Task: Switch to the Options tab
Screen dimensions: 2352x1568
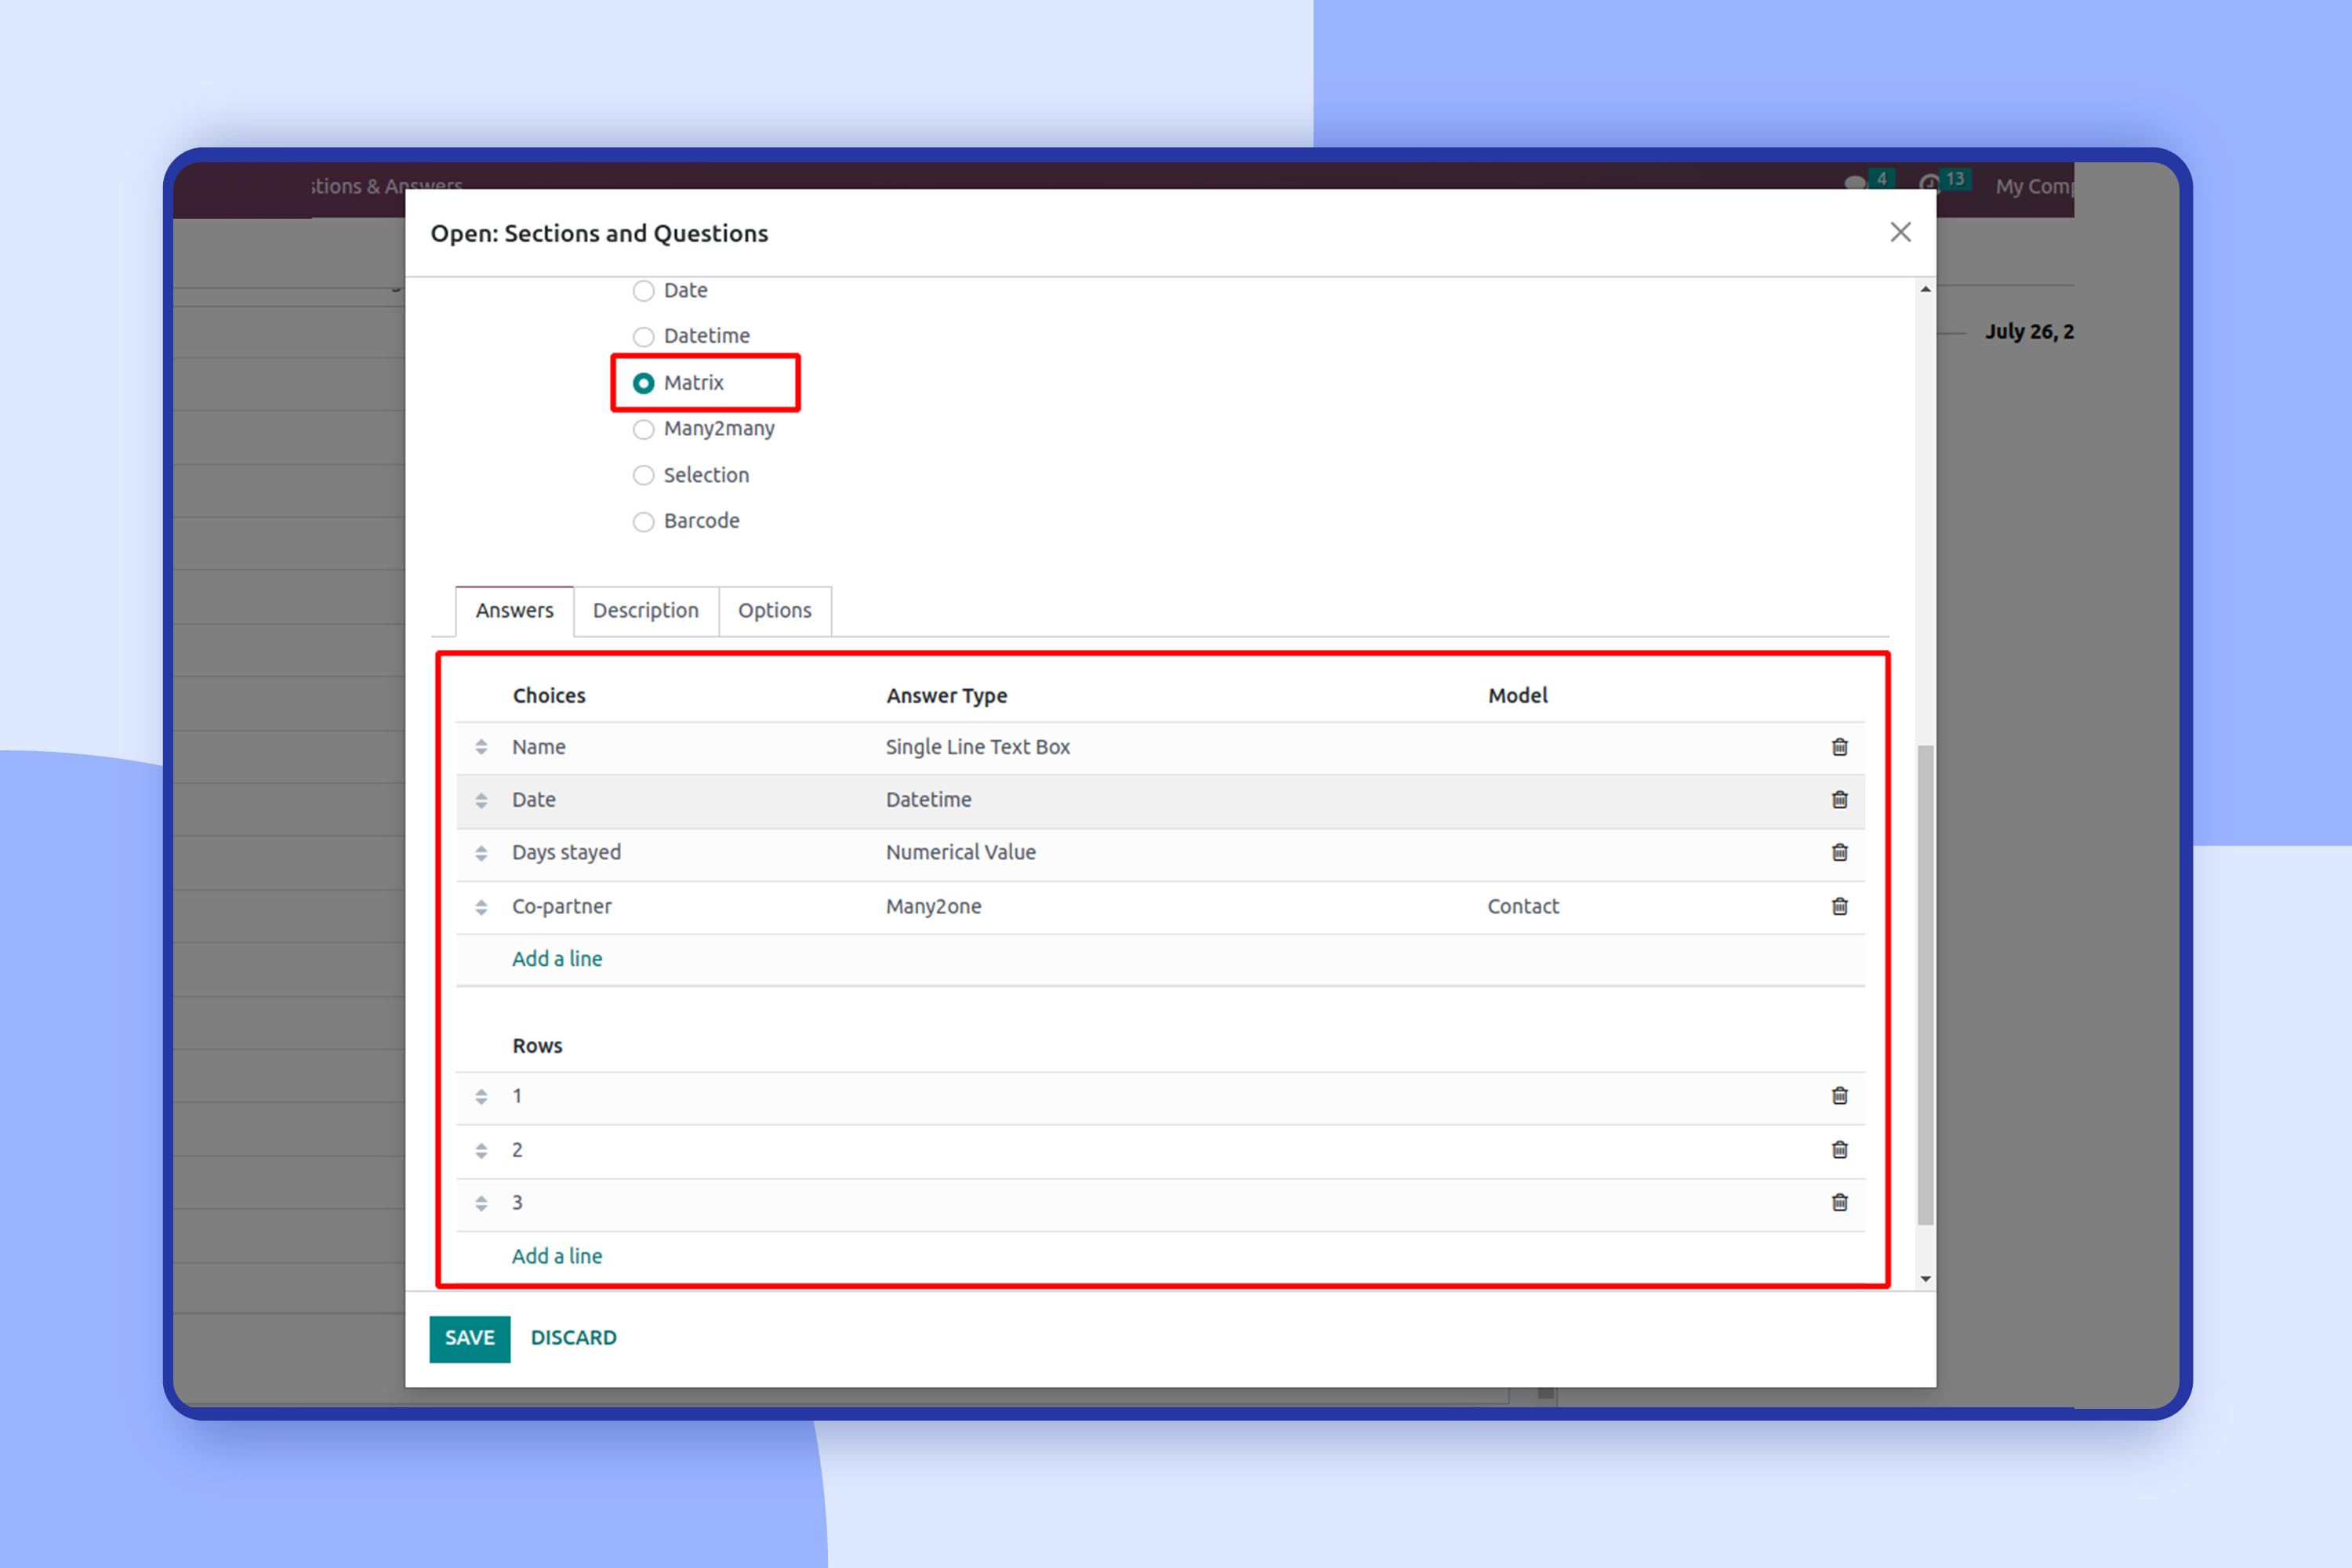Action: pos(774,610)
